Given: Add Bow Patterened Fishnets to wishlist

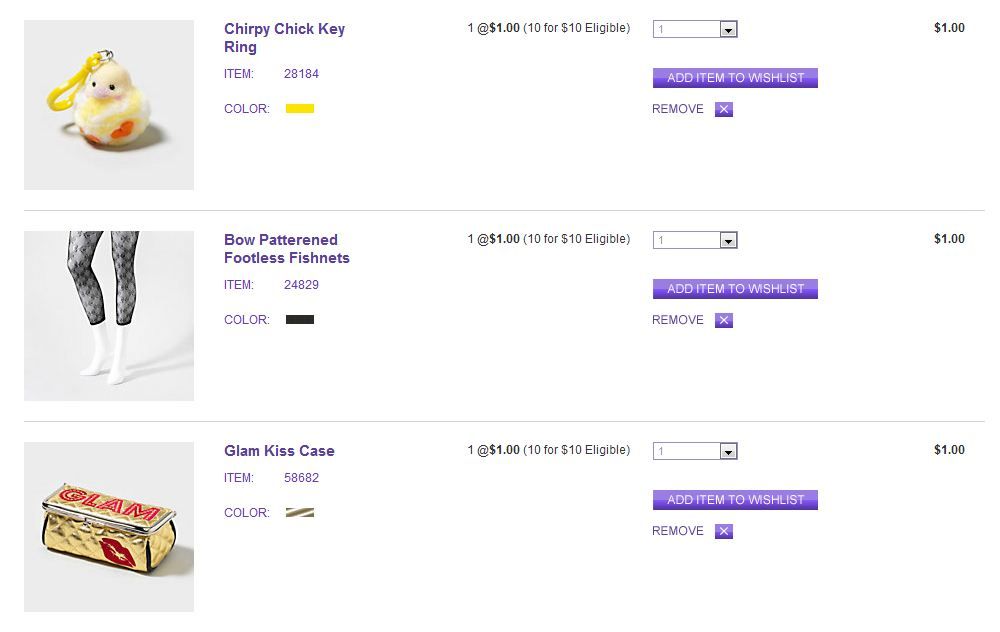Looking at the screenshot, I should 735,289.
